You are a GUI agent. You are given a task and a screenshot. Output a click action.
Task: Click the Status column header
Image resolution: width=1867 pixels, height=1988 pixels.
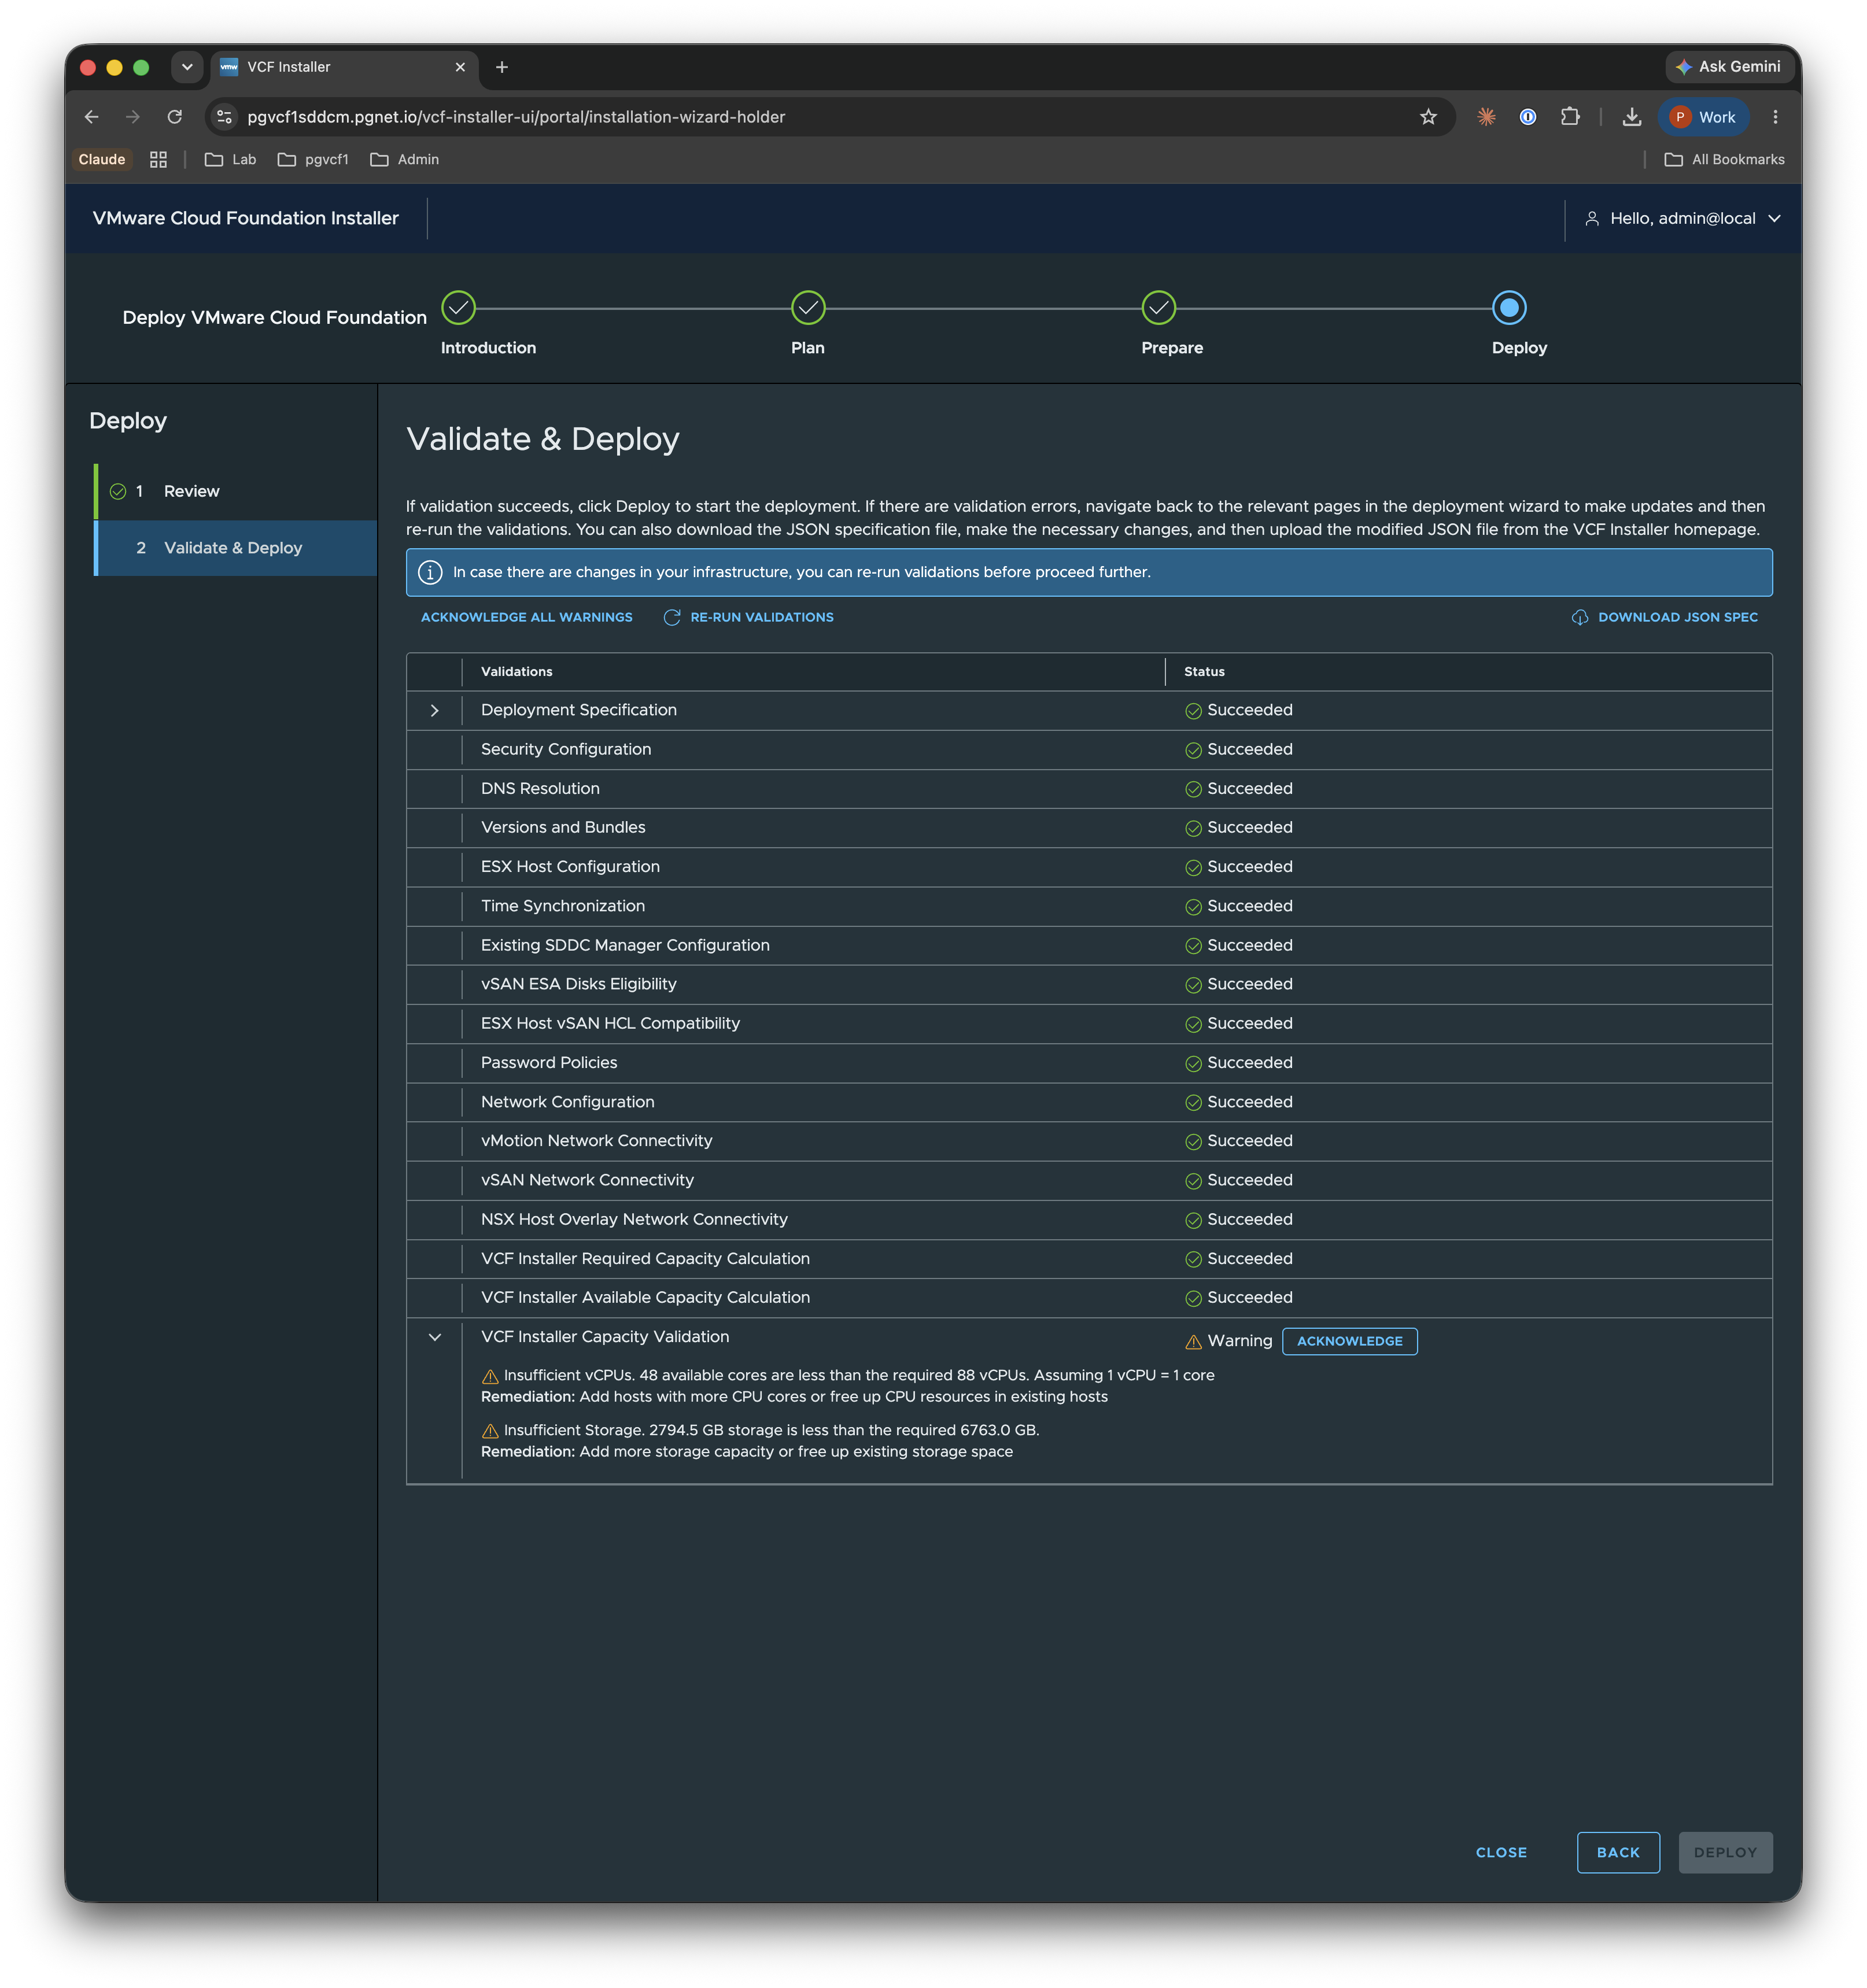(x=1204, y=672)
